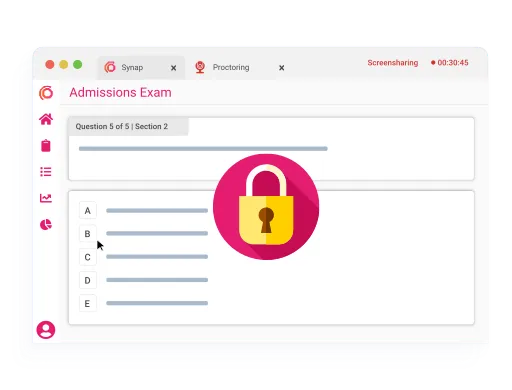Click Question 5 of 5 | Section 2 label
This screenshot has height=390, width=512.
pyautogui.click(x=121, y=126)
